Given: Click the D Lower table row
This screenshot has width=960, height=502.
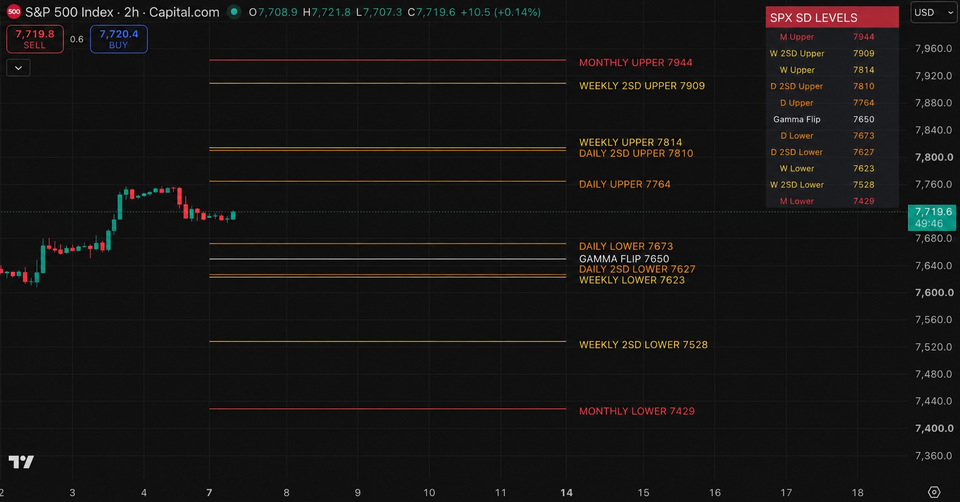Looking at the screenshot, I should (x=832, y=135).
